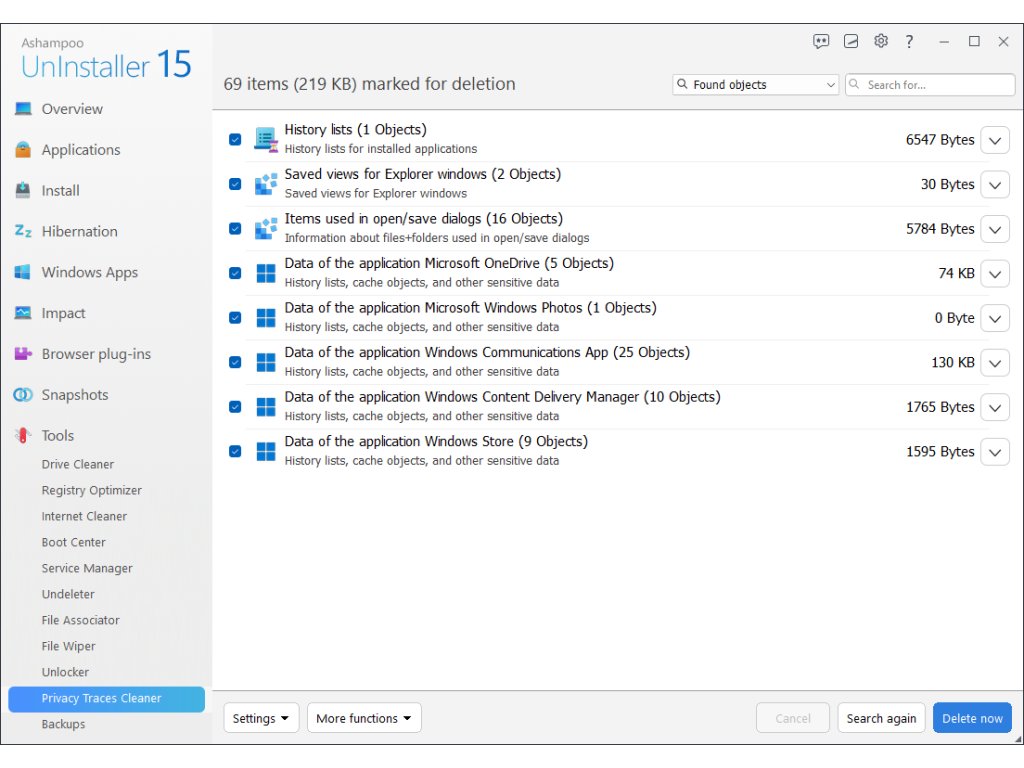
Task: Click the Windows Photos row icon
Action: click(266, 317)
